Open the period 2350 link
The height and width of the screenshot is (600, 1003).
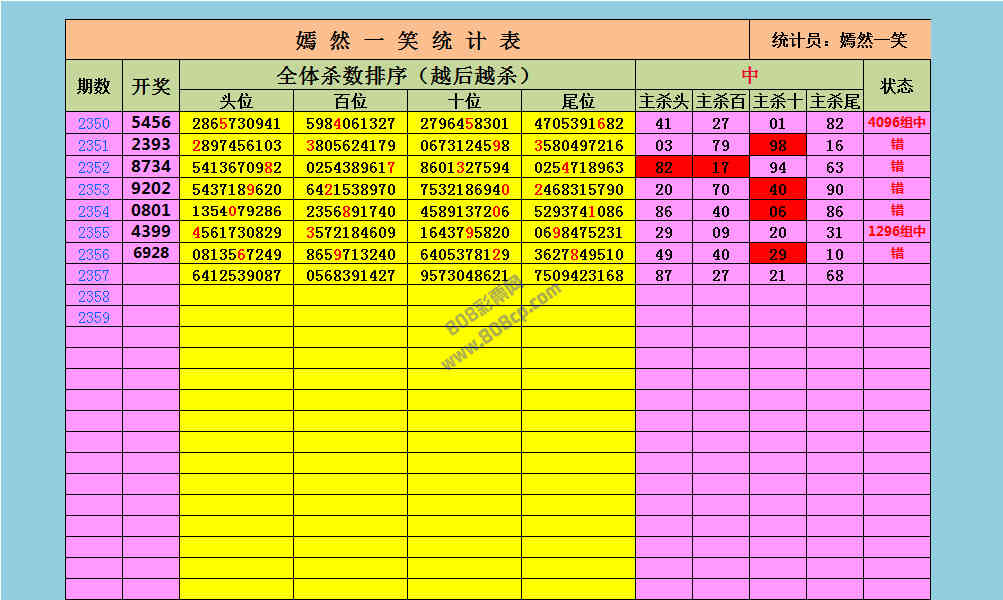click(94, 124)
